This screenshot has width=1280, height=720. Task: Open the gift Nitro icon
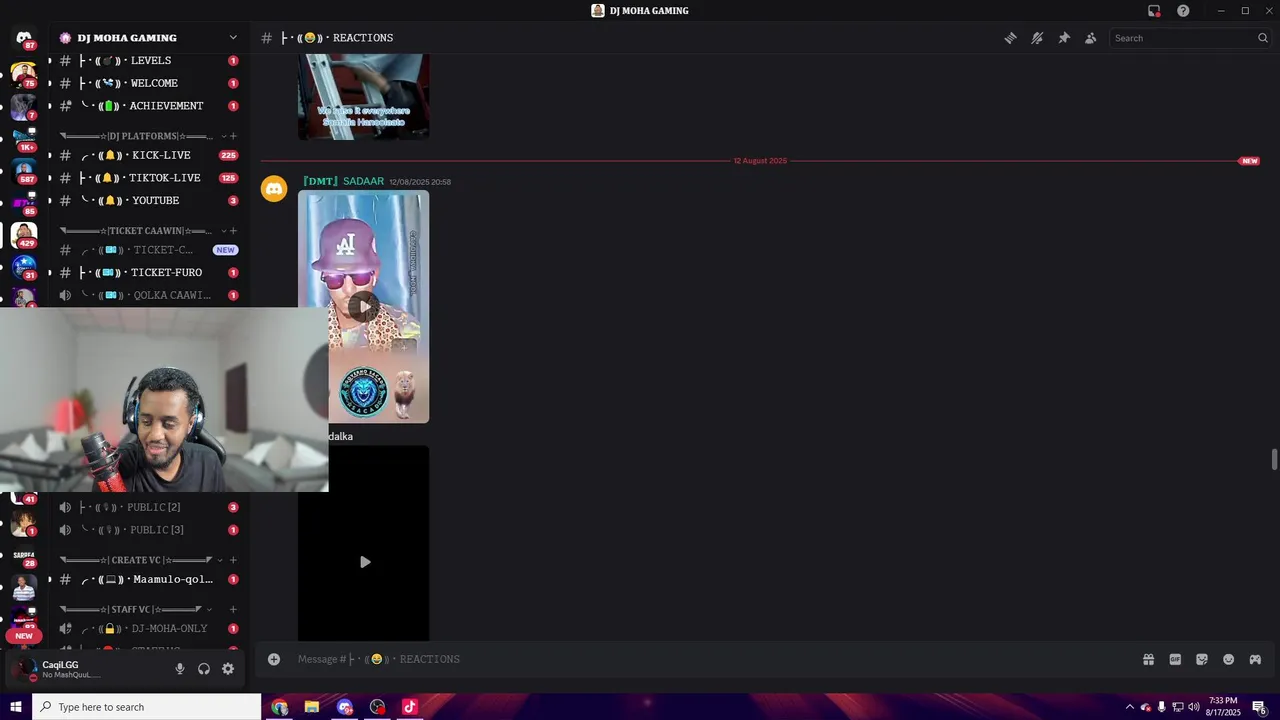click(x=1148, y=659)
